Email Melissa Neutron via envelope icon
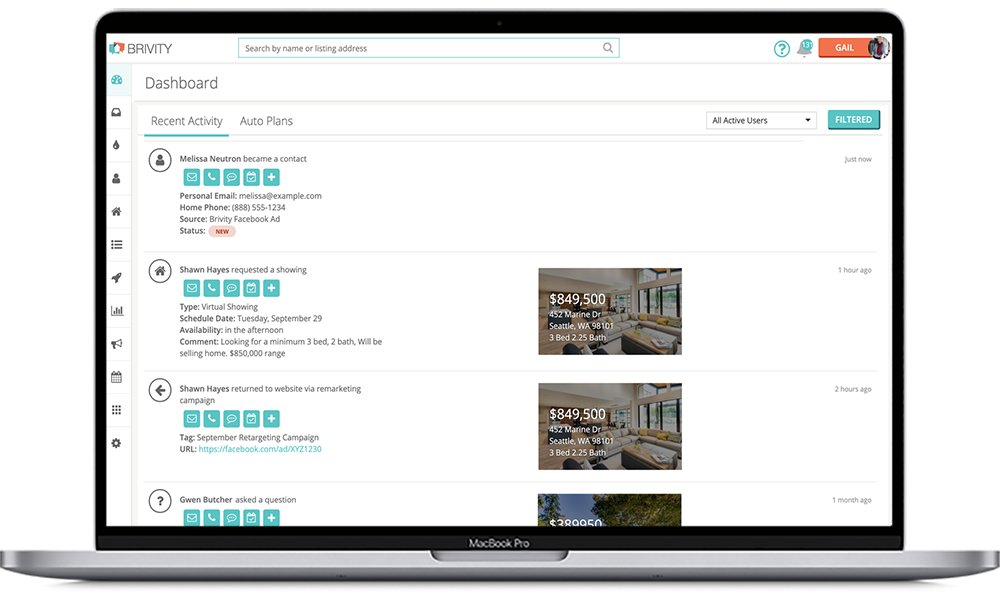 (192, 177)
